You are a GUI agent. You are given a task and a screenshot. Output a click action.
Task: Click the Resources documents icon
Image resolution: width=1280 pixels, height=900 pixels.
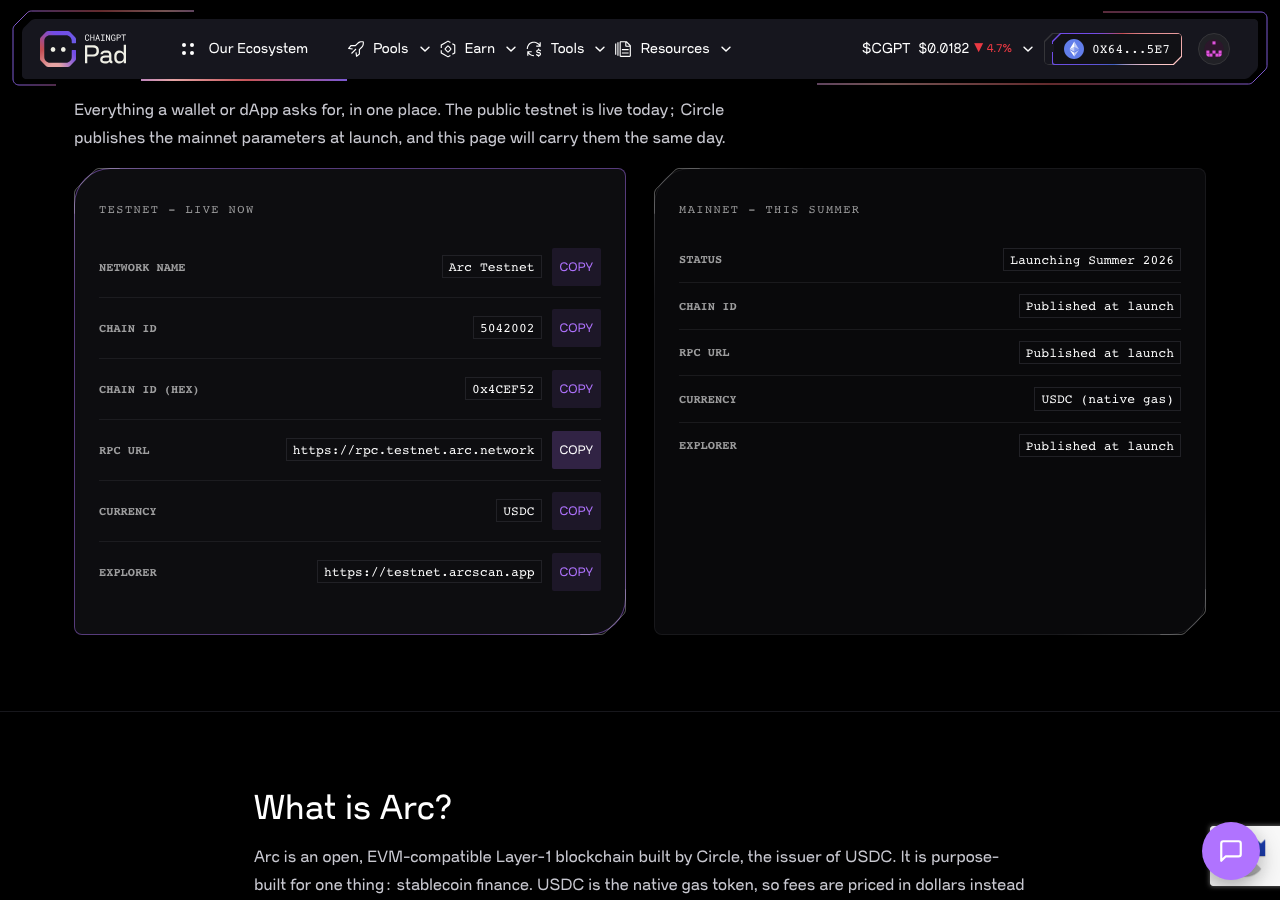623,49
